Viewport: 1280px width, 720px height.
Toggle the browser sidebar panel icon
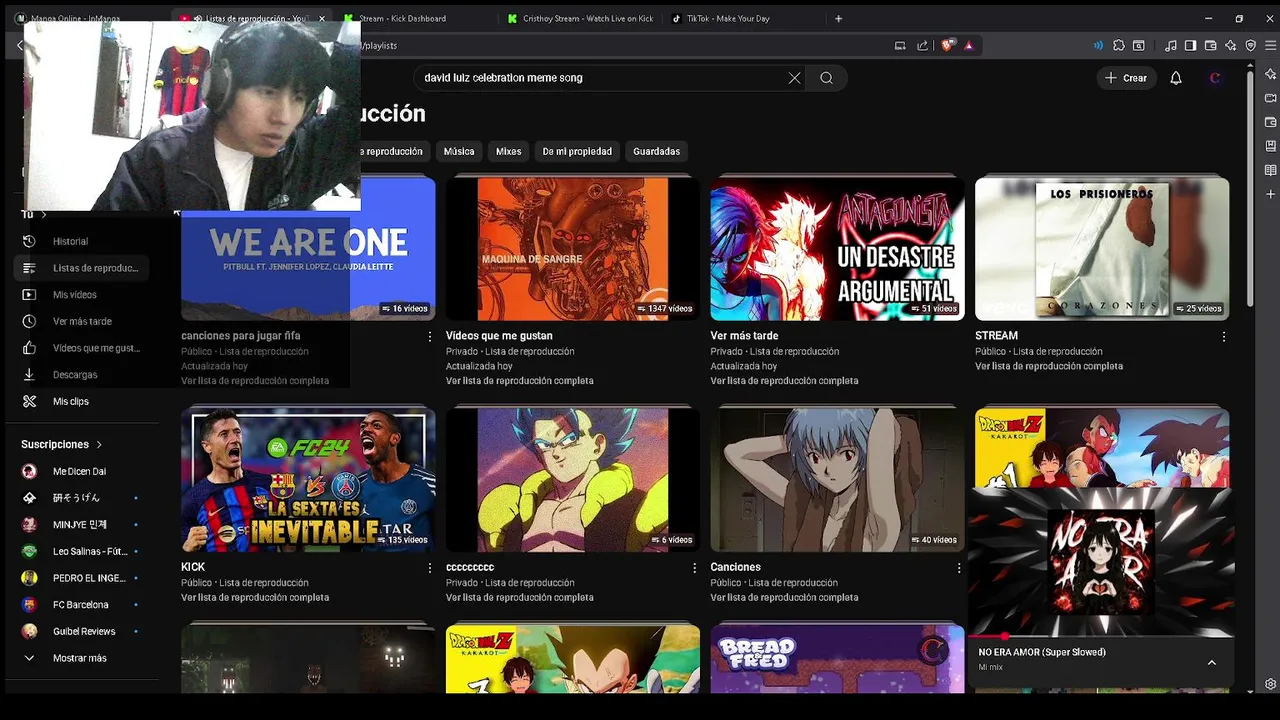[x=1190, y=45]
